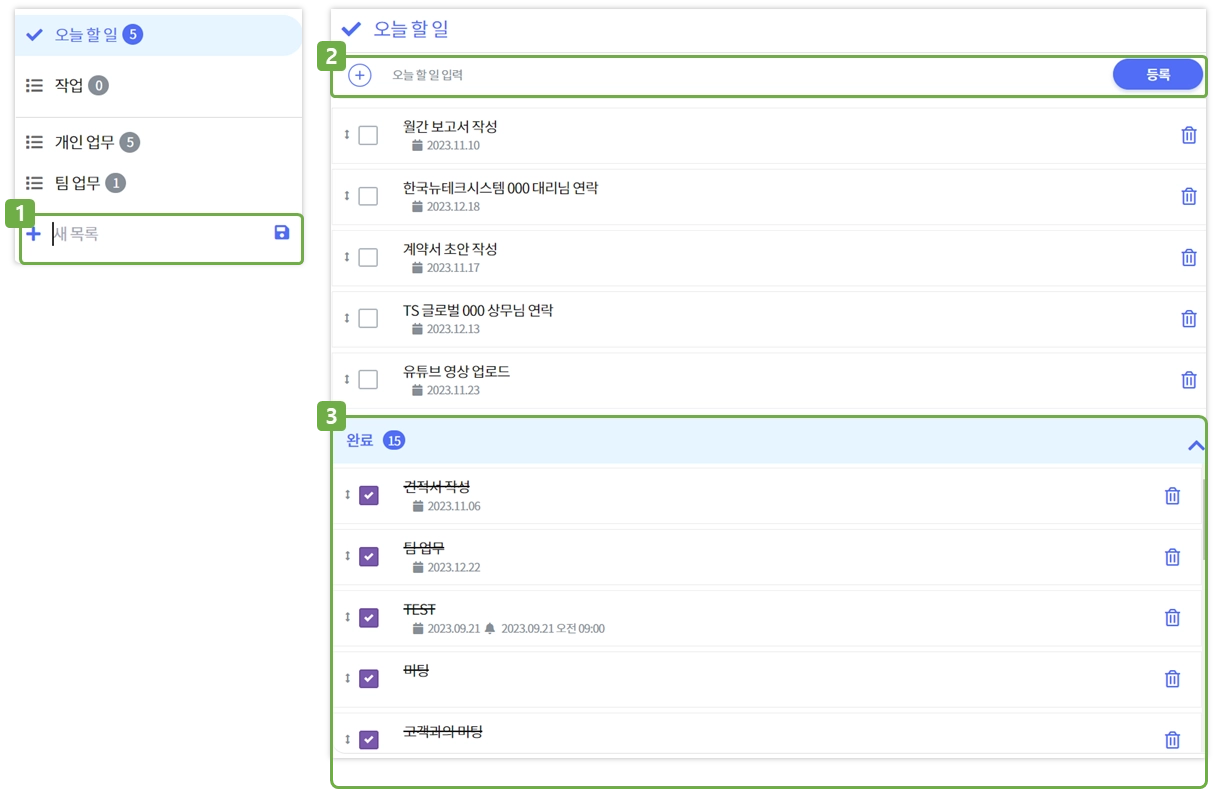Click the 2023.12.22 due date

(454, 567)
